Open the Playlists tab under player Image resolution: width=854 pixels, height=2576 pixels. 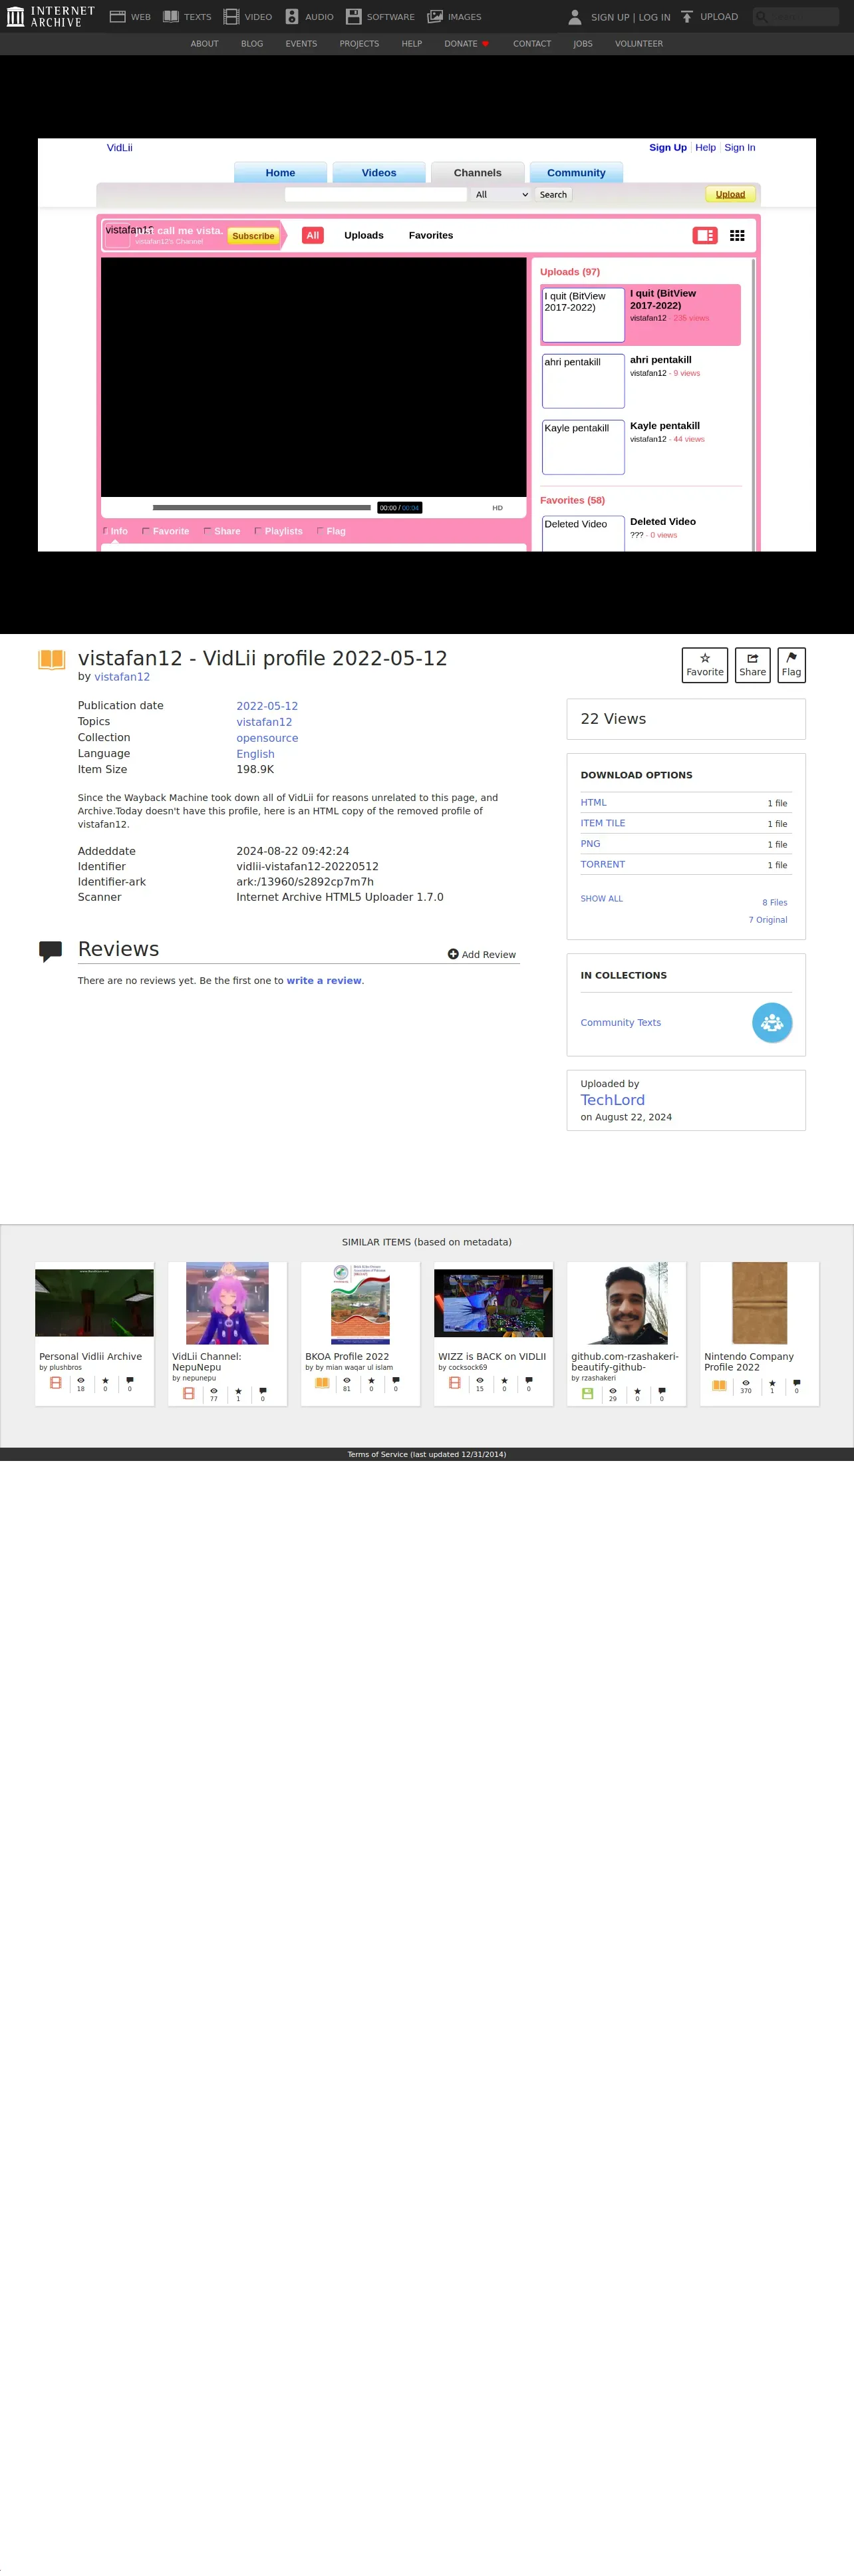pyautogui.click(x=278, y=531)
